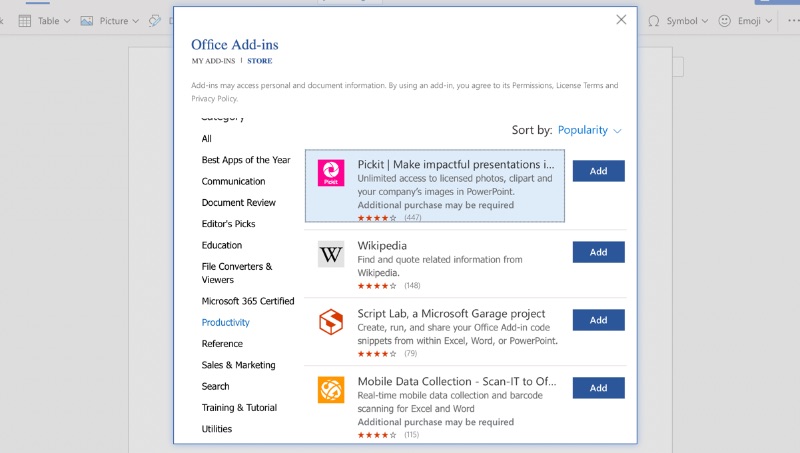The width and height of the screenshot is (800, 453).
Task: Click 'Real-time mobile data collection' description
Action: pos(450,402)
